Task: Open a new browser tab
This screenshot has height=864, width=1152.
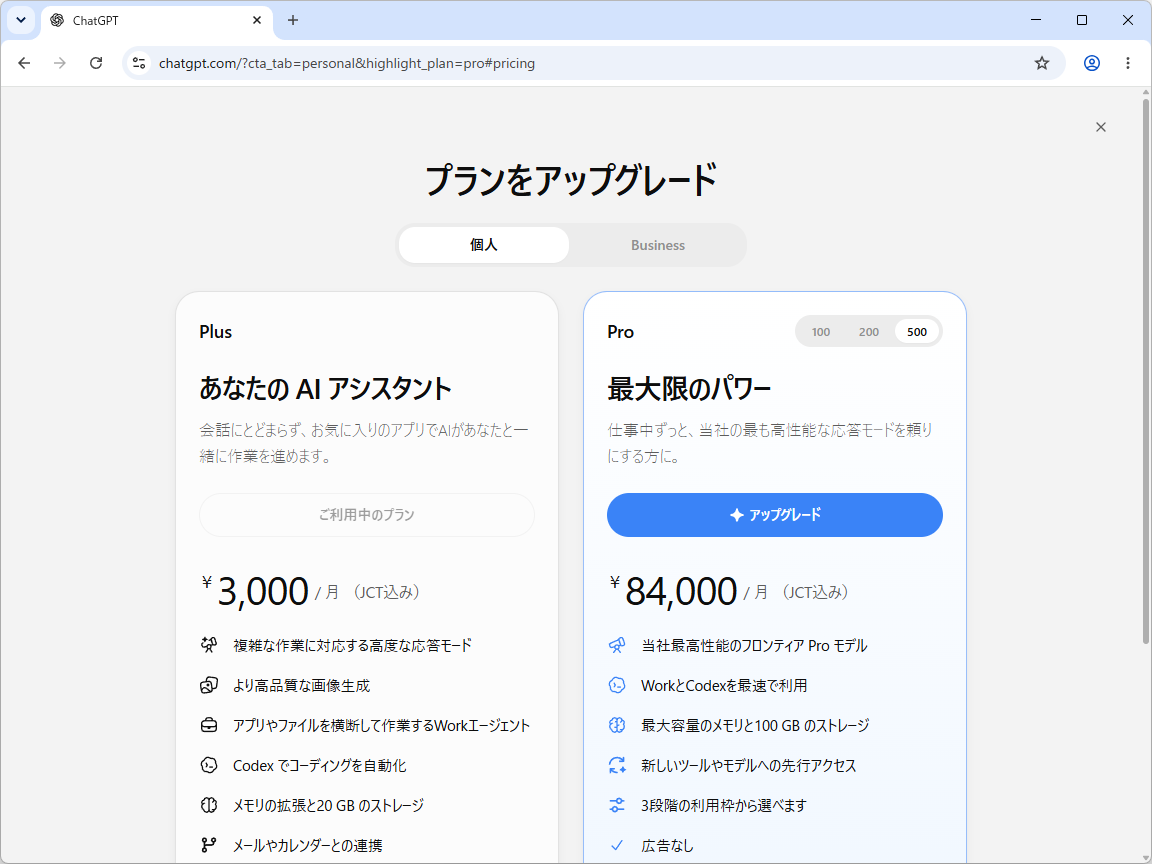Action: point(292,20)
